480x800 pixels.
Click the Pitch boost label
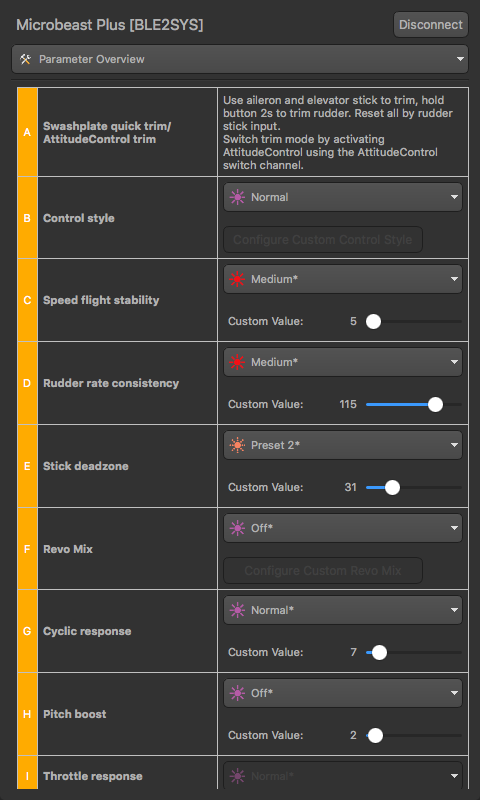(74, 714)
